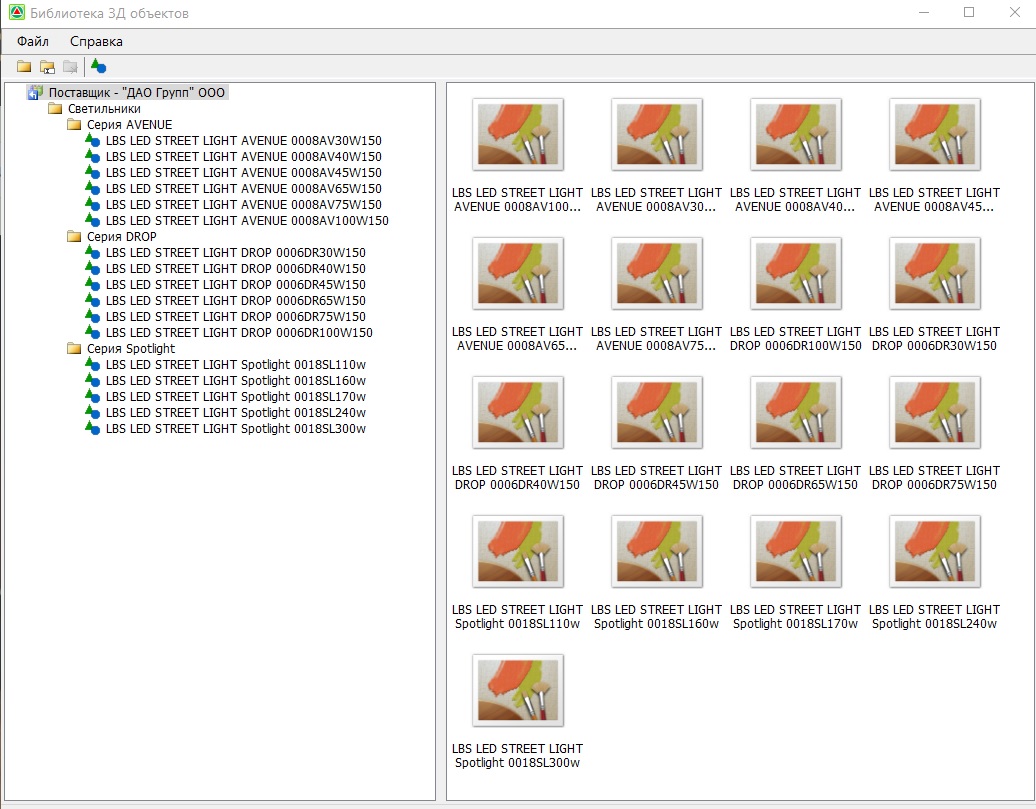This screenshot has height=809, width=1036.
Task: Select DROP 0006DR45W150 in the tree list
Action: [x=235, y=284]
